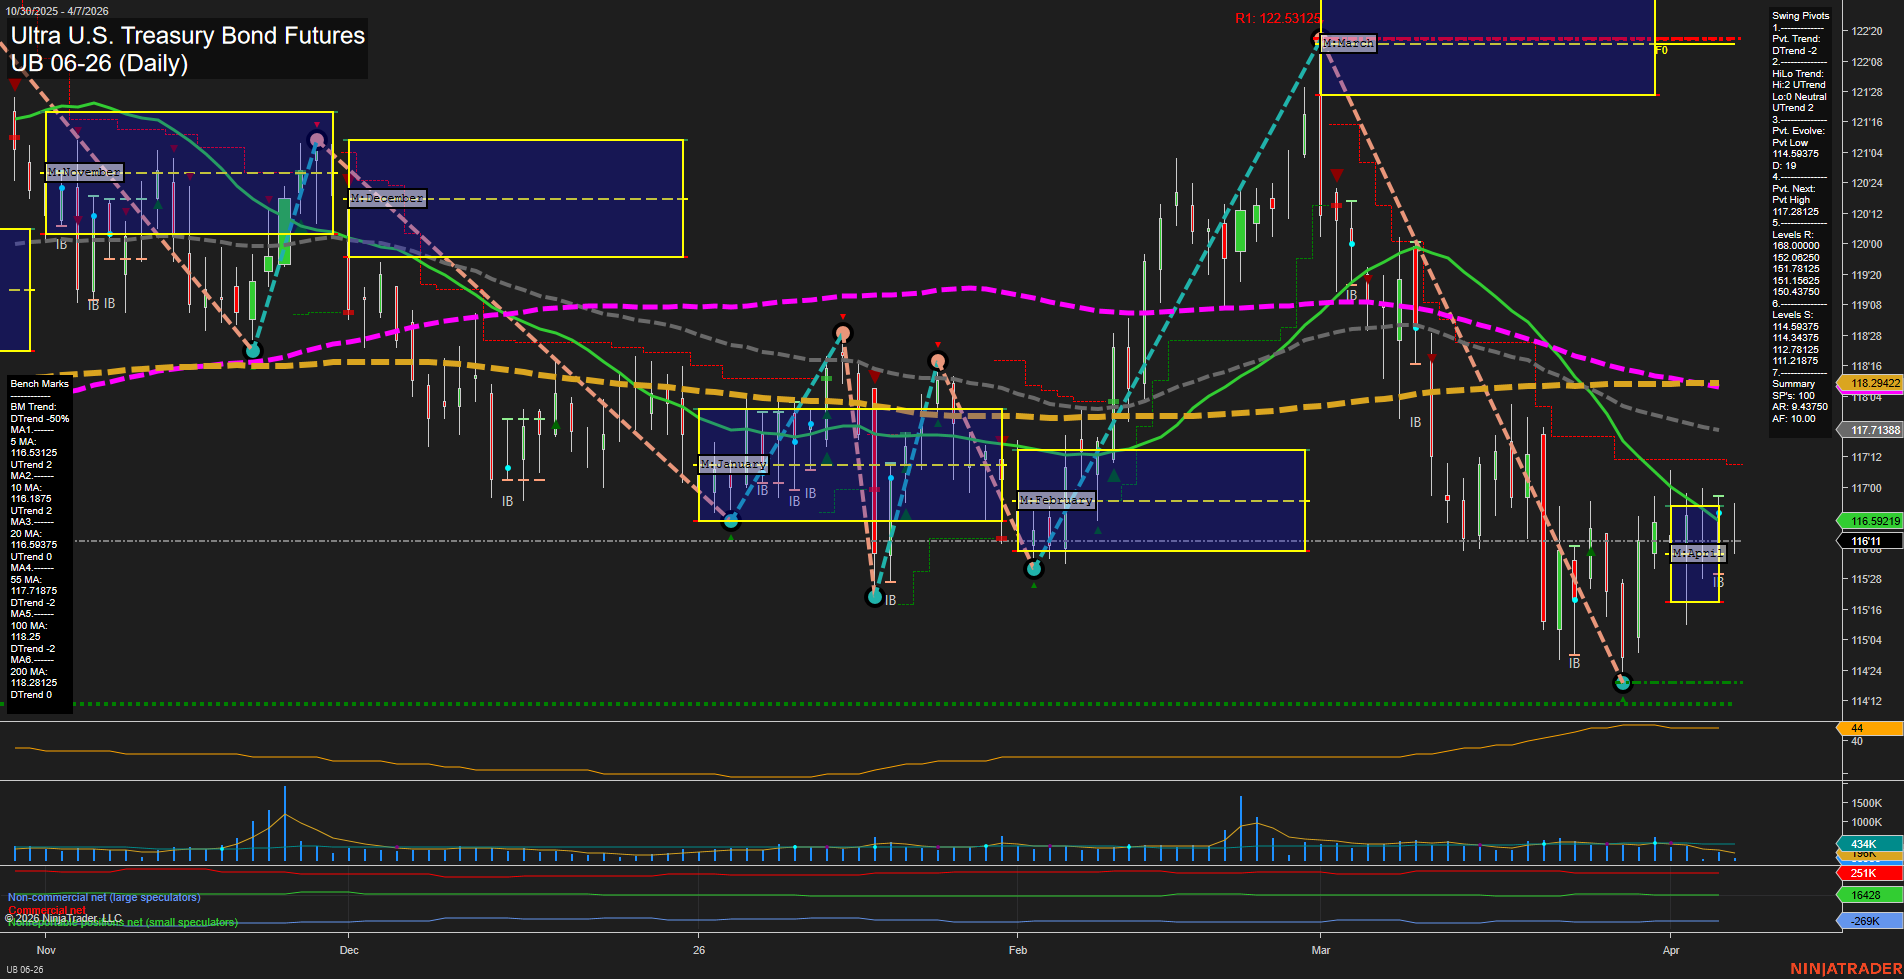Click the NinjaTrader logo in bottom right corner
The height and width of the screenshot is (979, 1904).
click(x=1843, y=969)
